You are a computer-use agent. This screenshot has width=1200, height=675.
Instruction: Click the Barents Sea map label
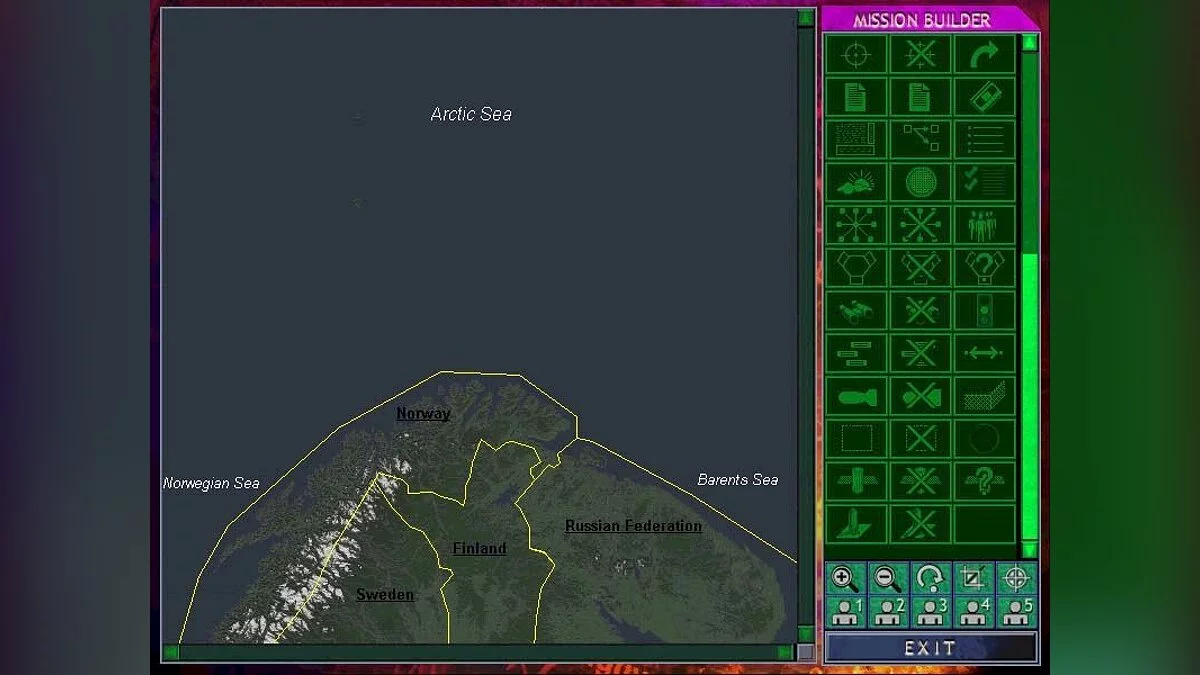coord(738,480)
